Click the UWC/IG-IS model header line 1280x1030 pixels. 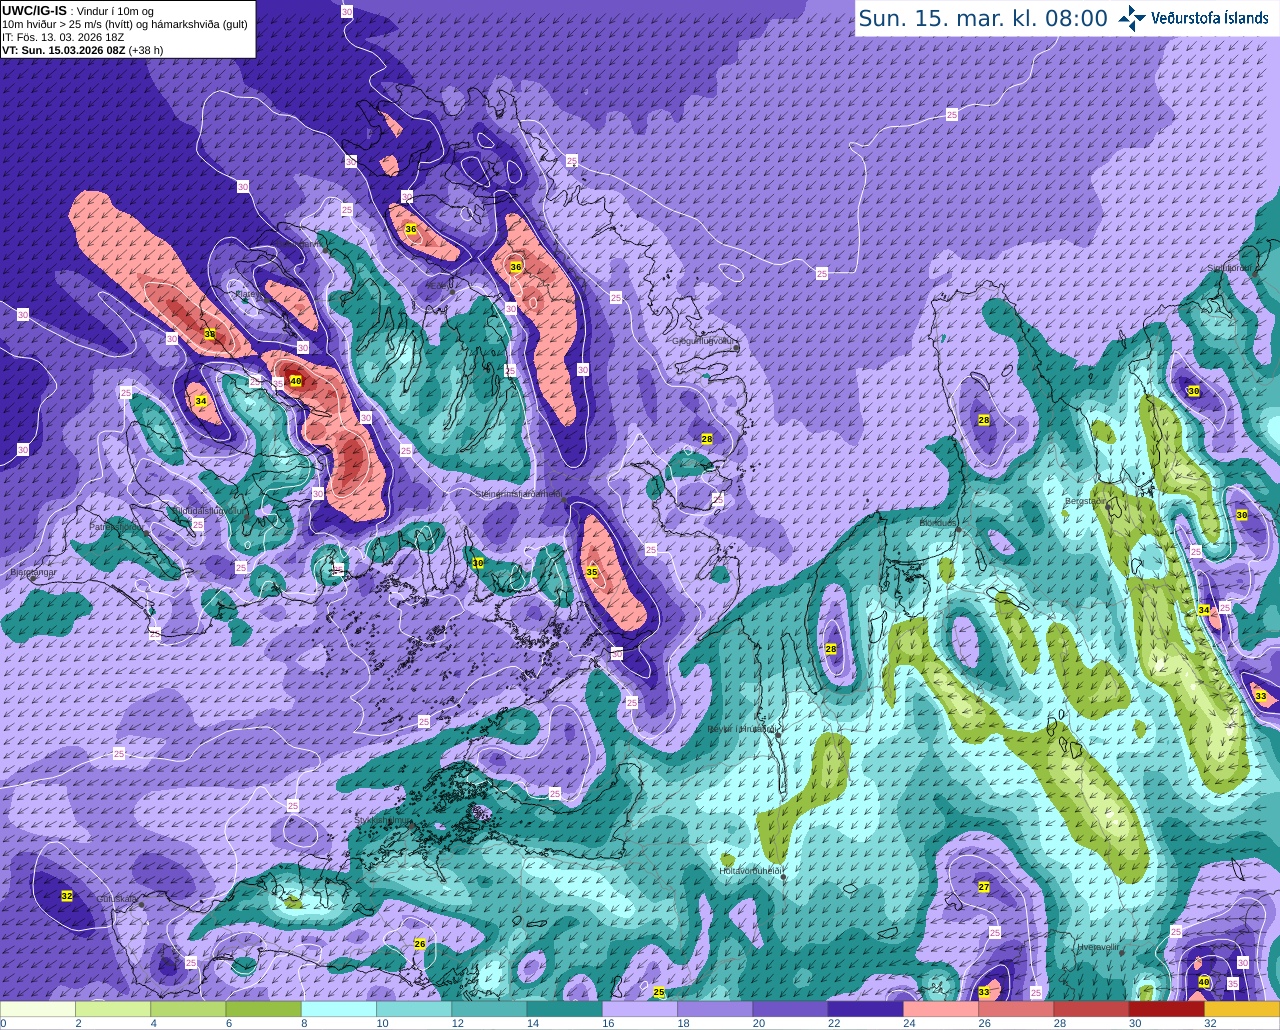point(77,10)
